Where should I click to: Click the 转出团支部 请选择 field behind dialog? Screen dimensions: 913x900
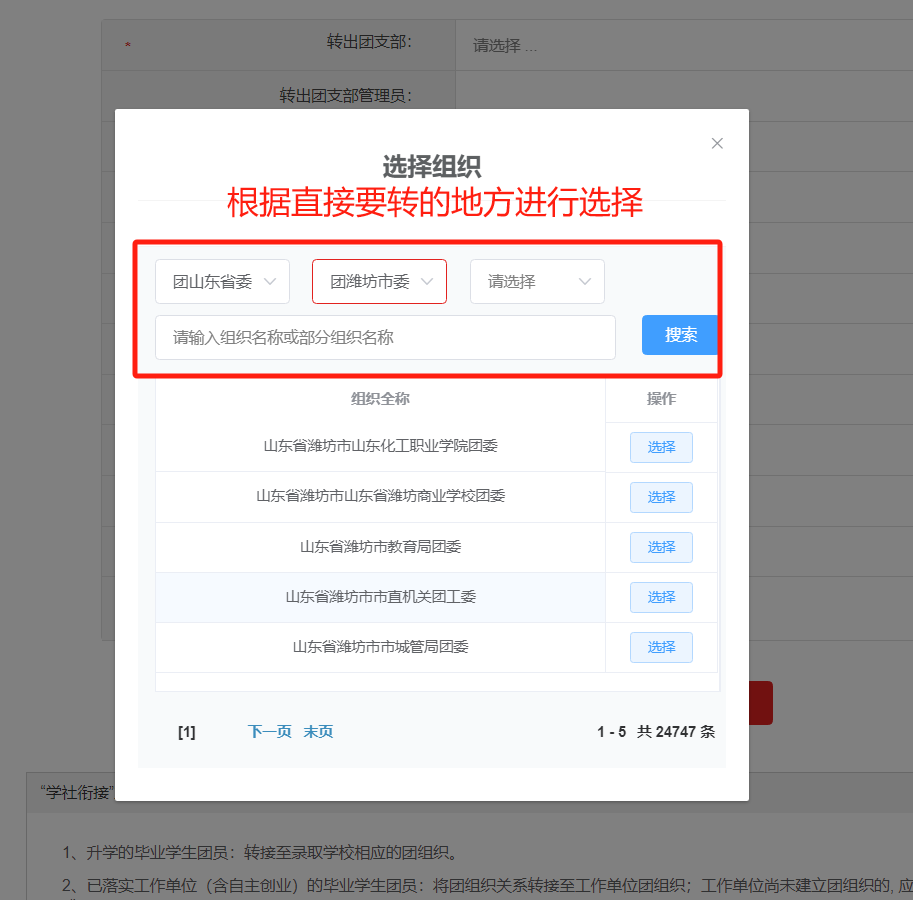[x=505, y=46]
